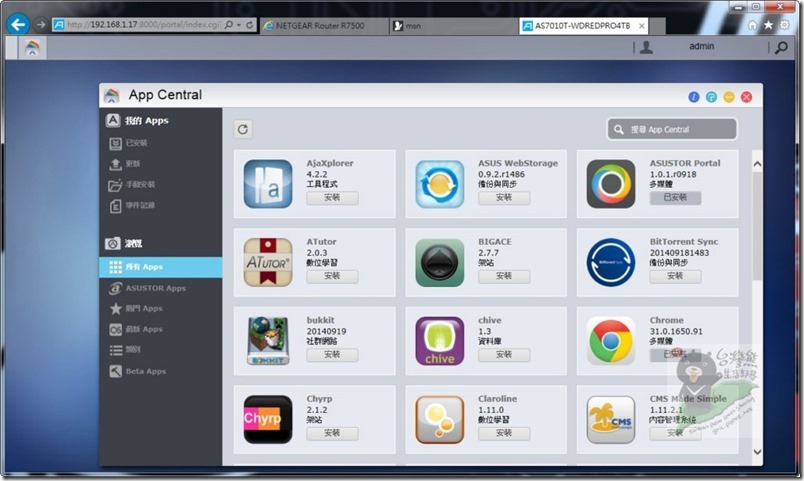The image size is (804, 481).
Task: Switch to the msn browser tab
Action: (x=454, y=26)
